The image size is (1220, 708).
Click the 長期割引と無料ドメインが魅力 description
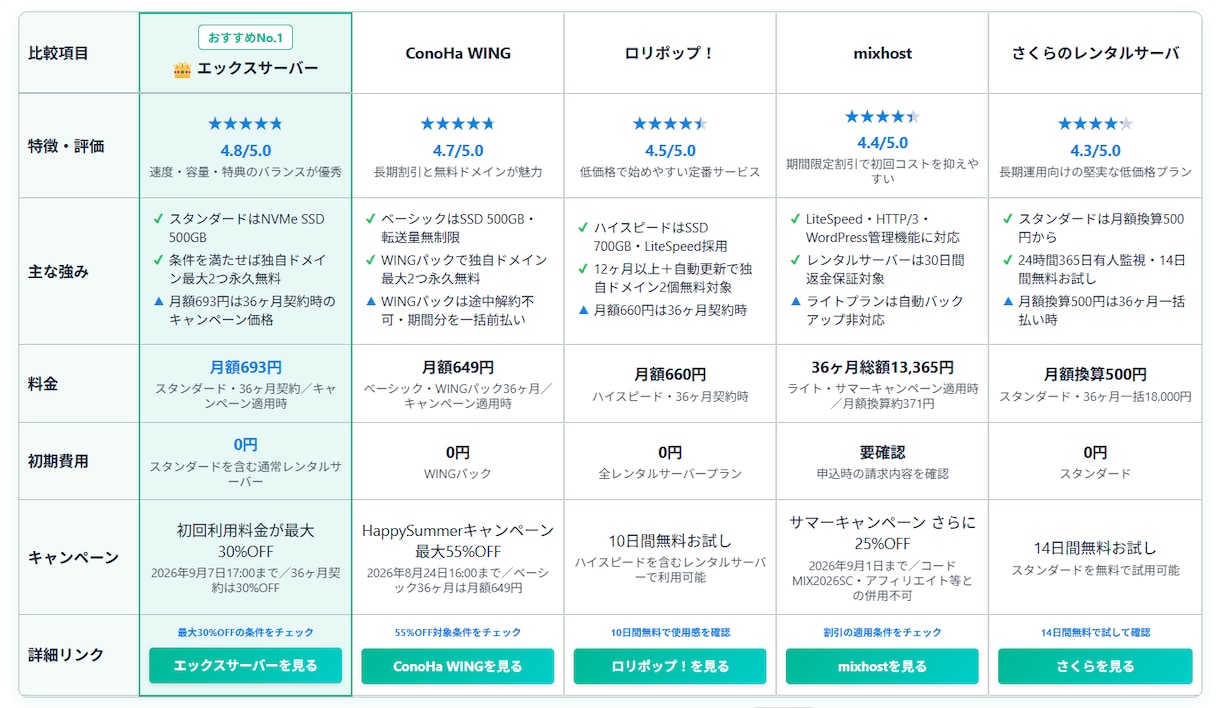457,172
